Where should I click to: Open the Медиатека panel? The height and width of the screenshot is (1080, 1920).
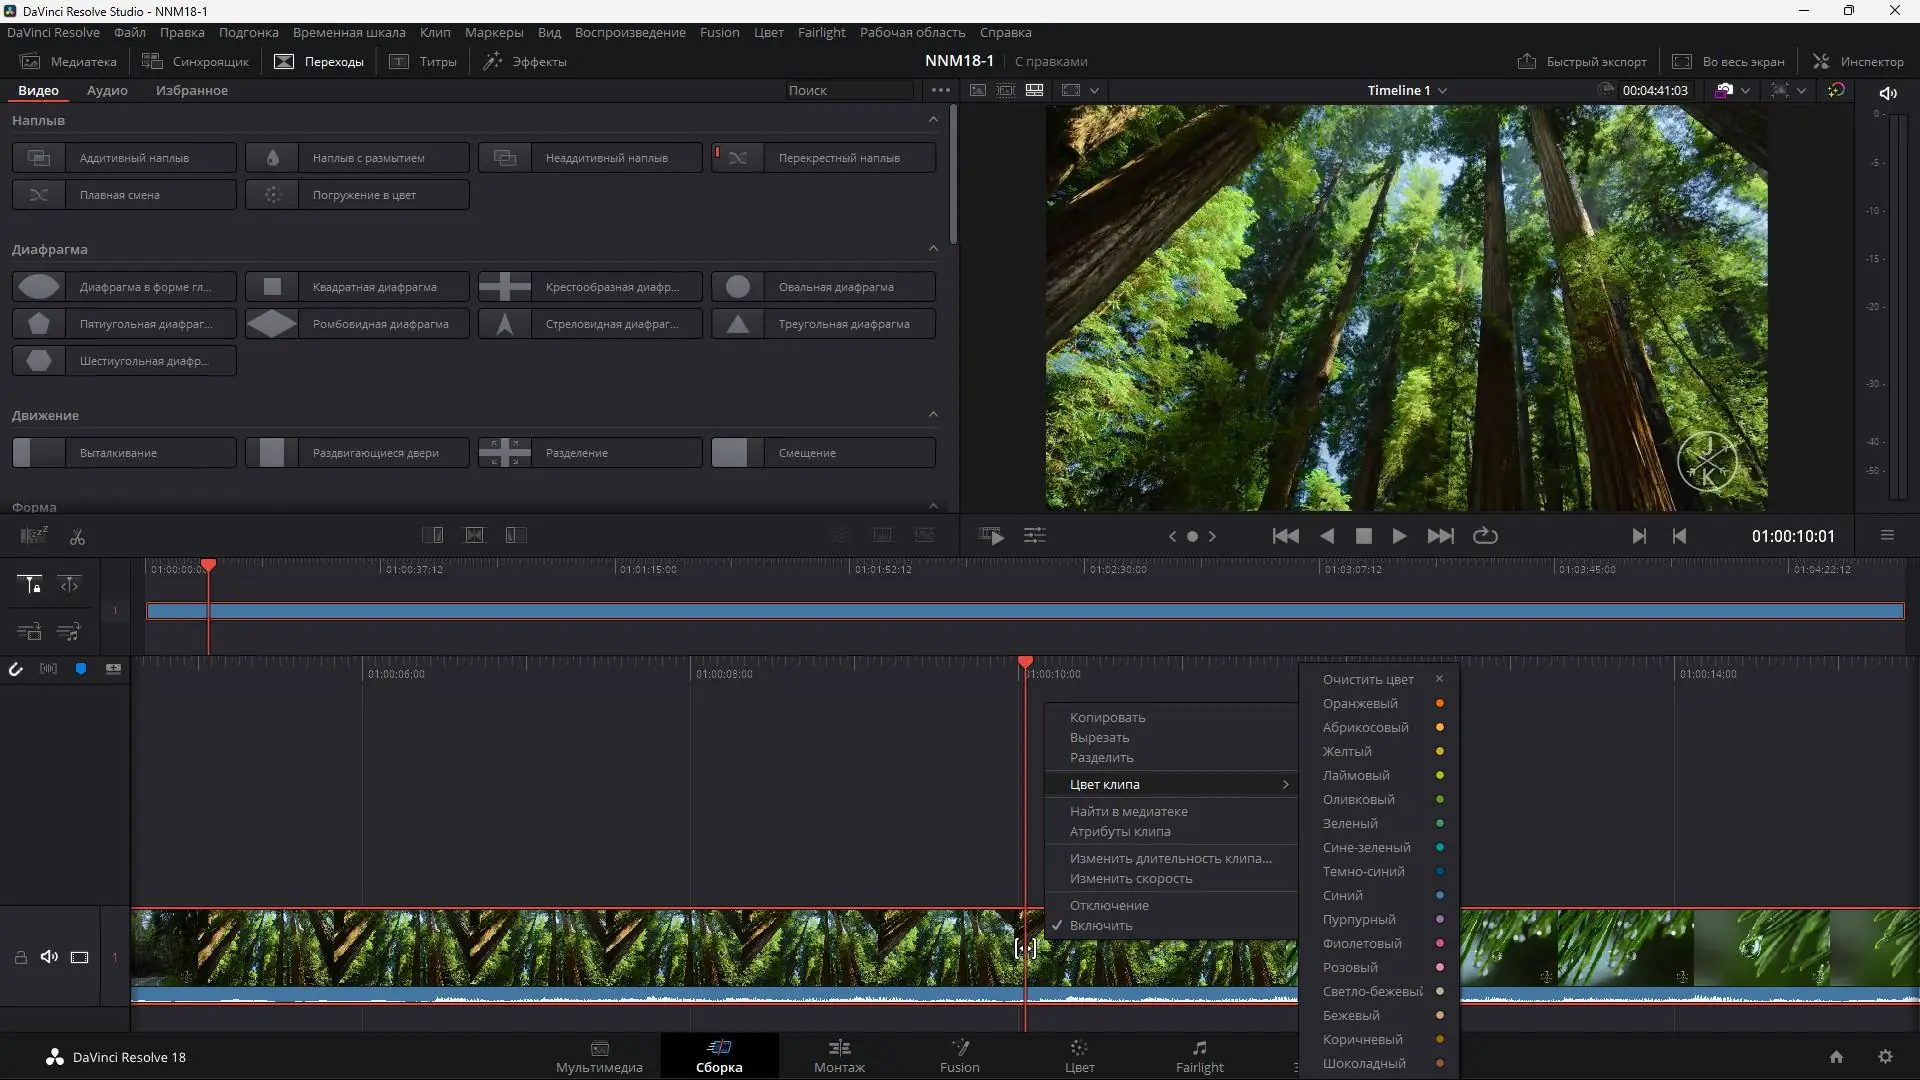pyautogui.click(x=68, y=61)
